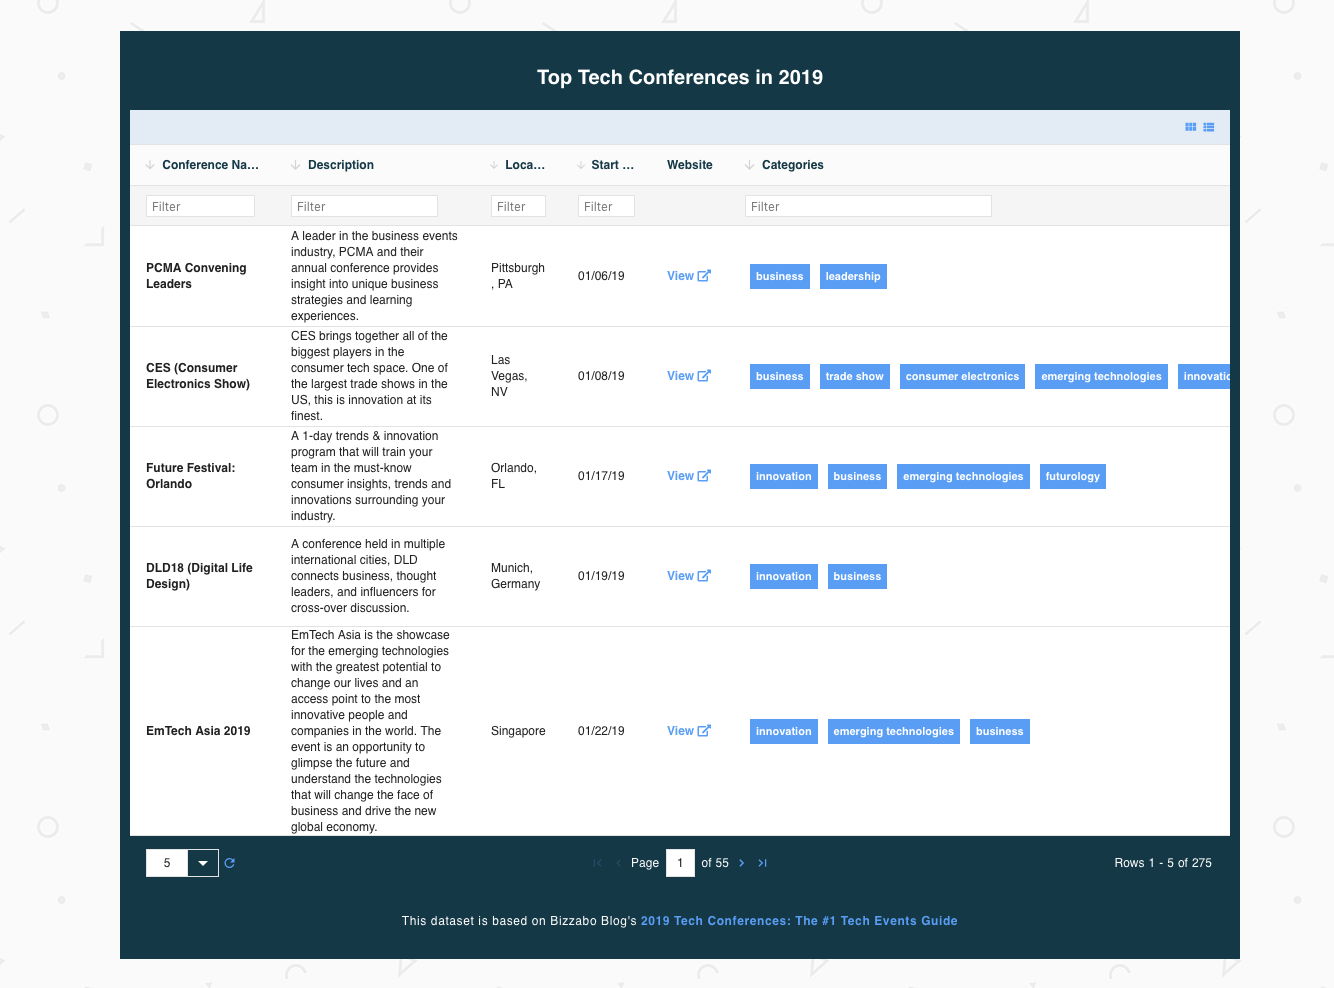Click business tag in CES row

[780, 376]
